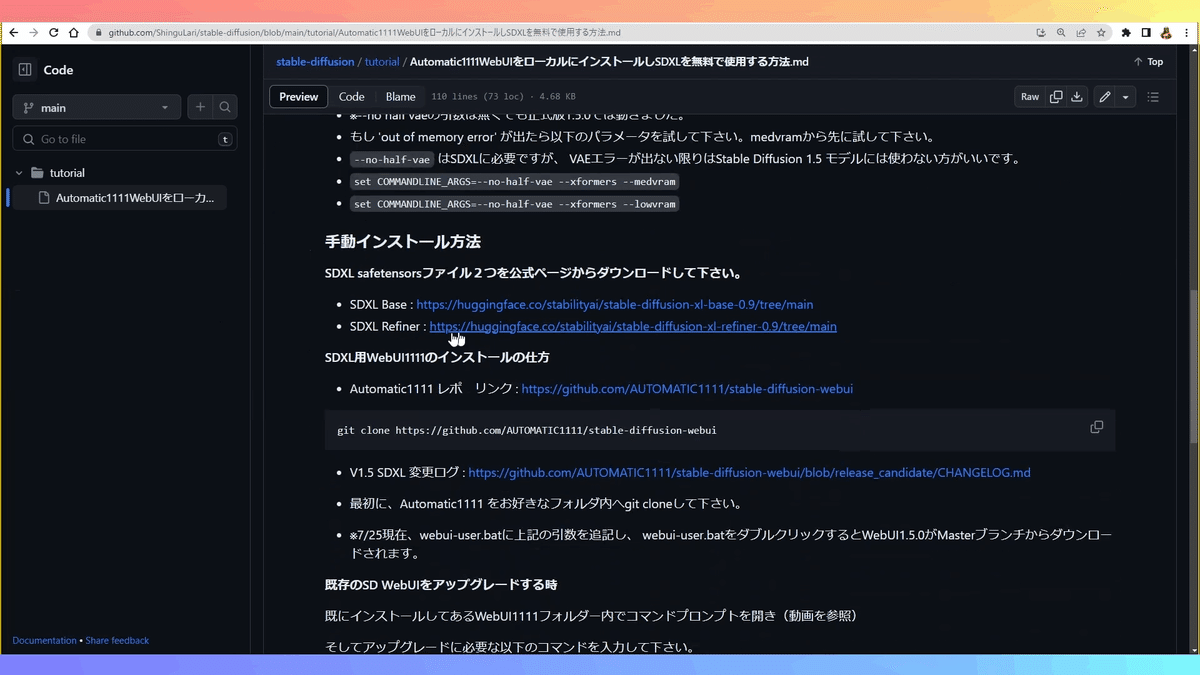Click the '--no-half-vae' inline code
Viewport: 1200px width, 675px height.
392,159
